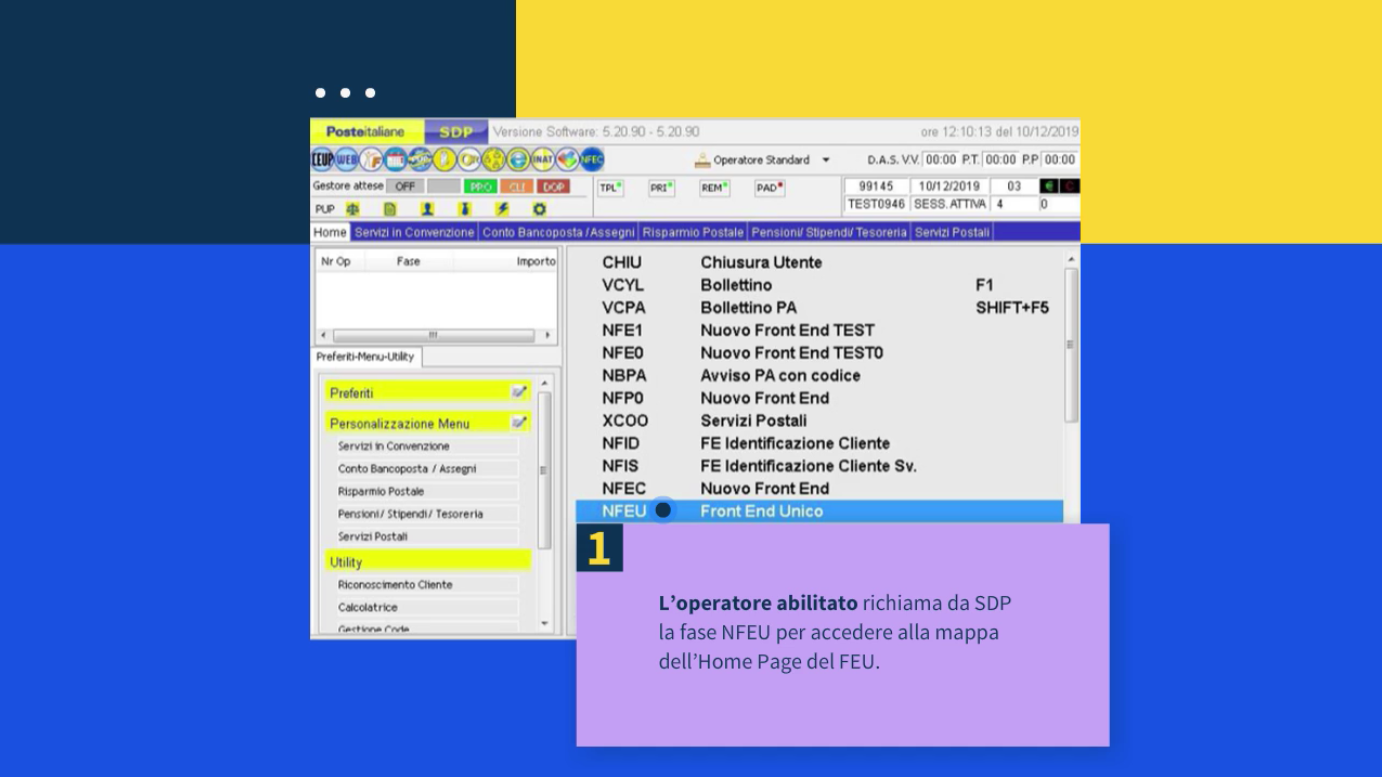Click the CEUP round toolbar icon
1382x777 pixels.
point(322,160)
